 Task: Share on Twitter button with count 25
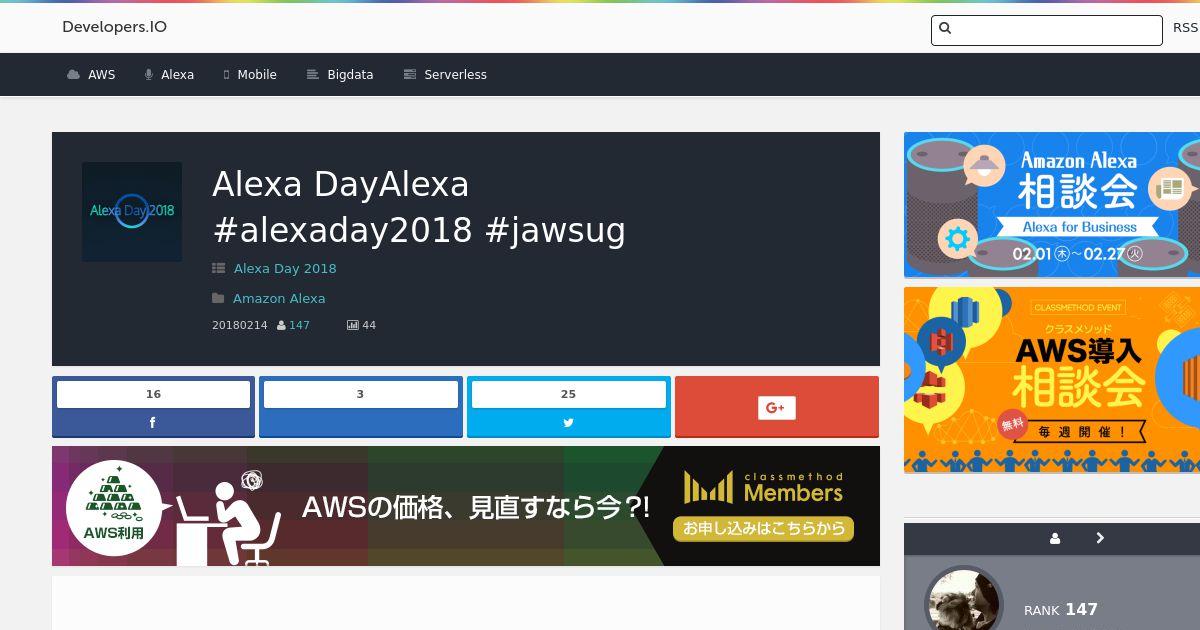coord(568,407)
